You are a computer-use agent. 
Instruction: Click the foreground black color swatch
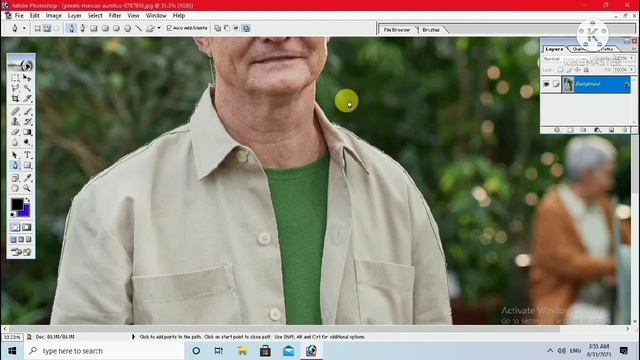[17, 204]
